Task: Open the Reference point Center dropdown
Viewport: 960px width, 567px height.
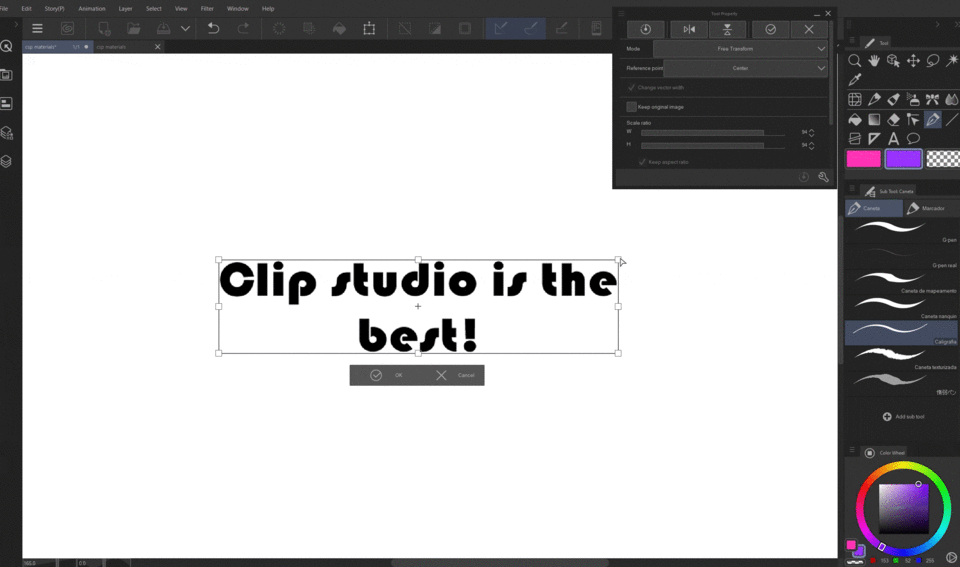Action: pyautogui.click(x=745, y=68)
